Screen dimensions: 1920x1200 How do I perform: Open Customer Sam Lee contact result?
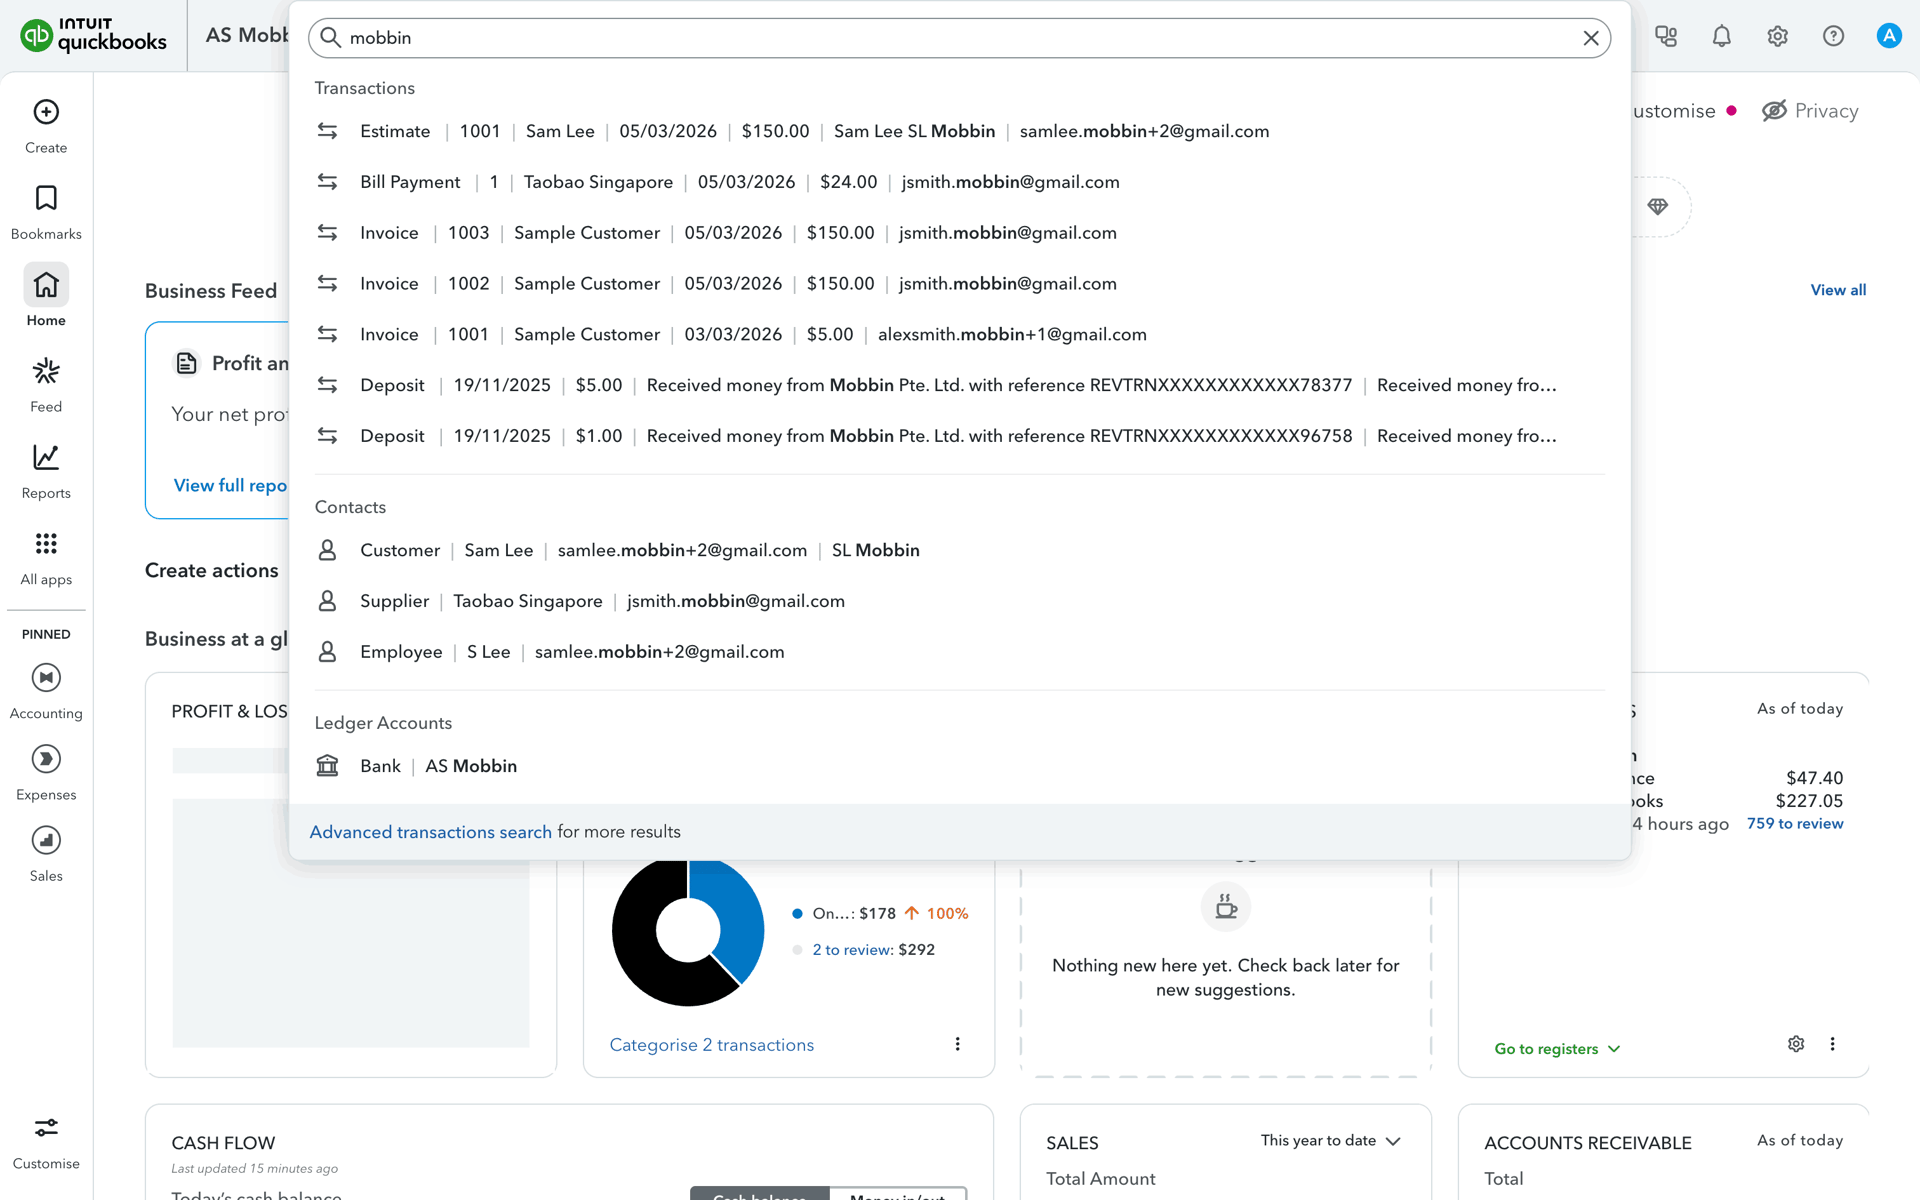[x=960, y=550]
